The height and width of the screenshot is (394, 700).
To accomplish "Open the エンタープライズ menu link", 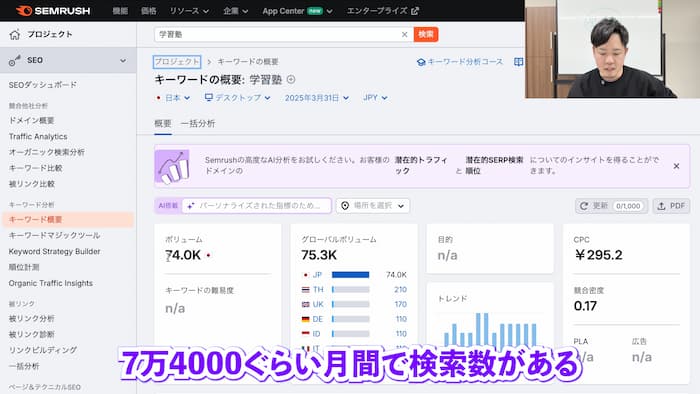I will coord(383,11).
